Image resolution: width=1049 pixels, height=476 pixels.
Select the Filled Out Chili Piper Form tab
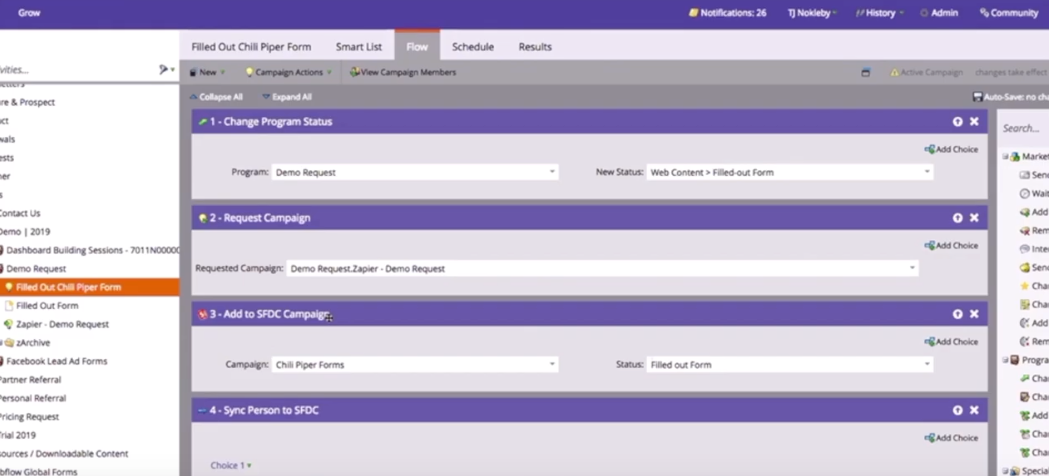click(x=251, y=47)
